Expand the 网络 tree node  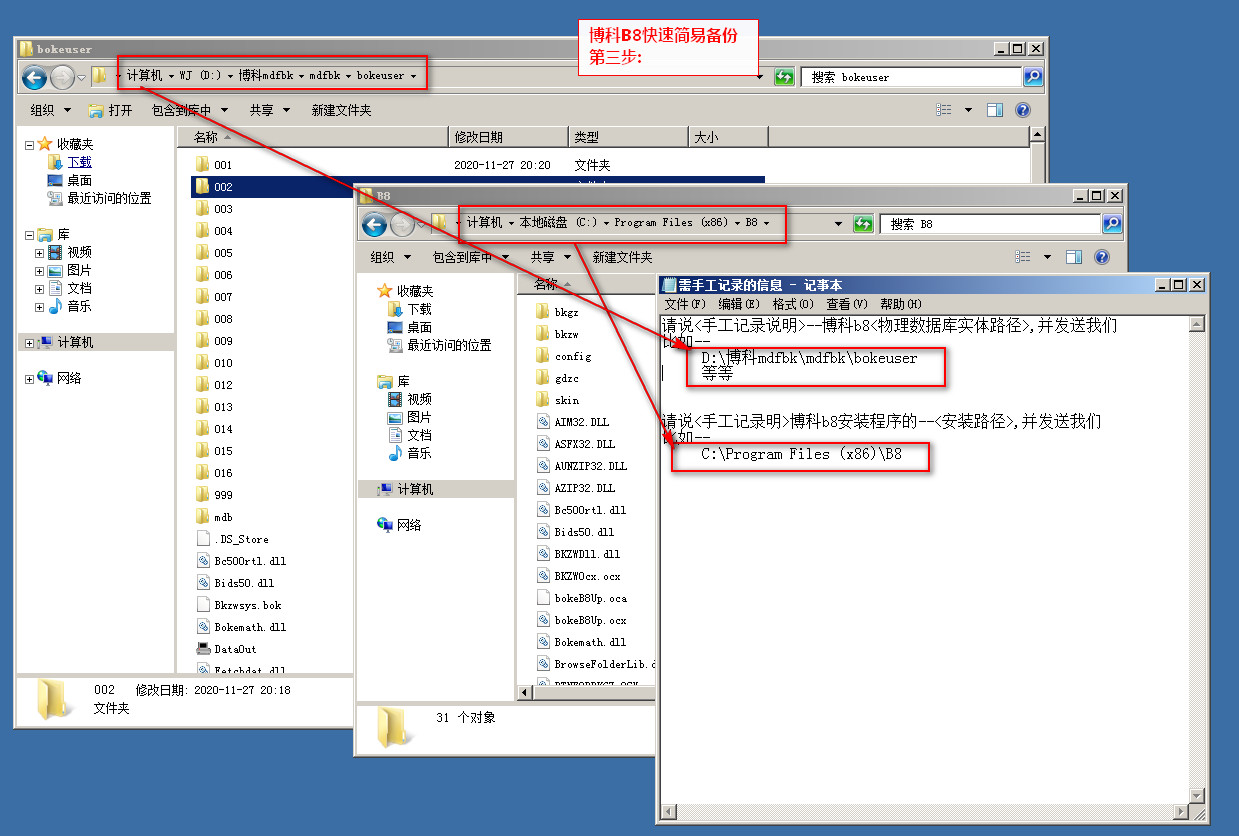30,379
